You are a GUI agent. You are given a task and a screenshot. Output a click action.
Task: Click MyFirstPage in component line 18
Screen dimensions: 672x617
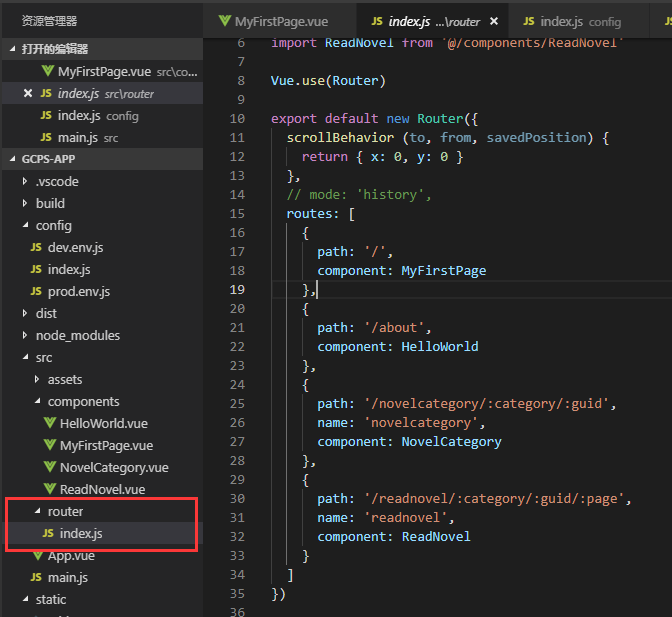(444, 271)
